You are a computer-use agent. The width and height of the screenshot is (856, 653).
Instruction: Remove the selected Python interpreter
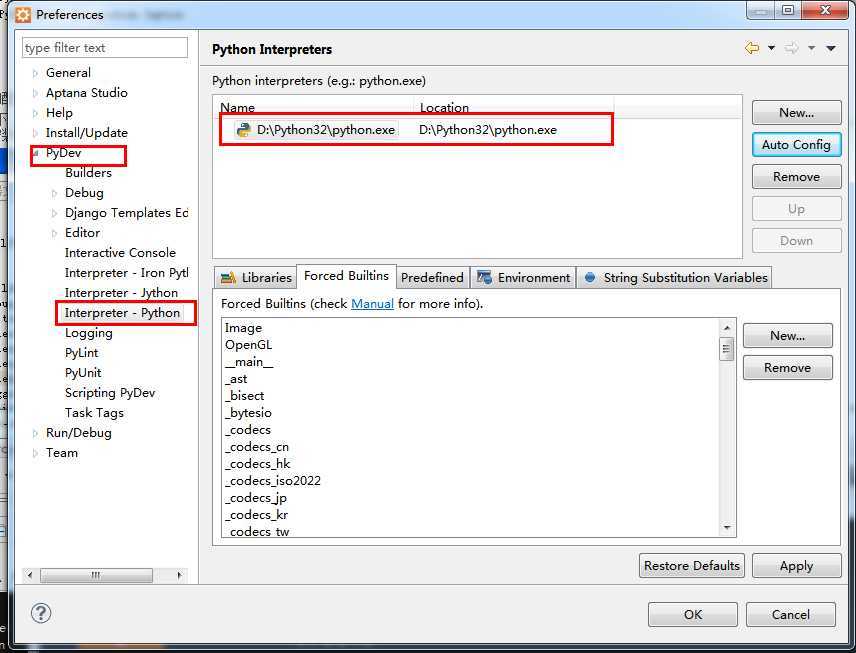[796, 177]
